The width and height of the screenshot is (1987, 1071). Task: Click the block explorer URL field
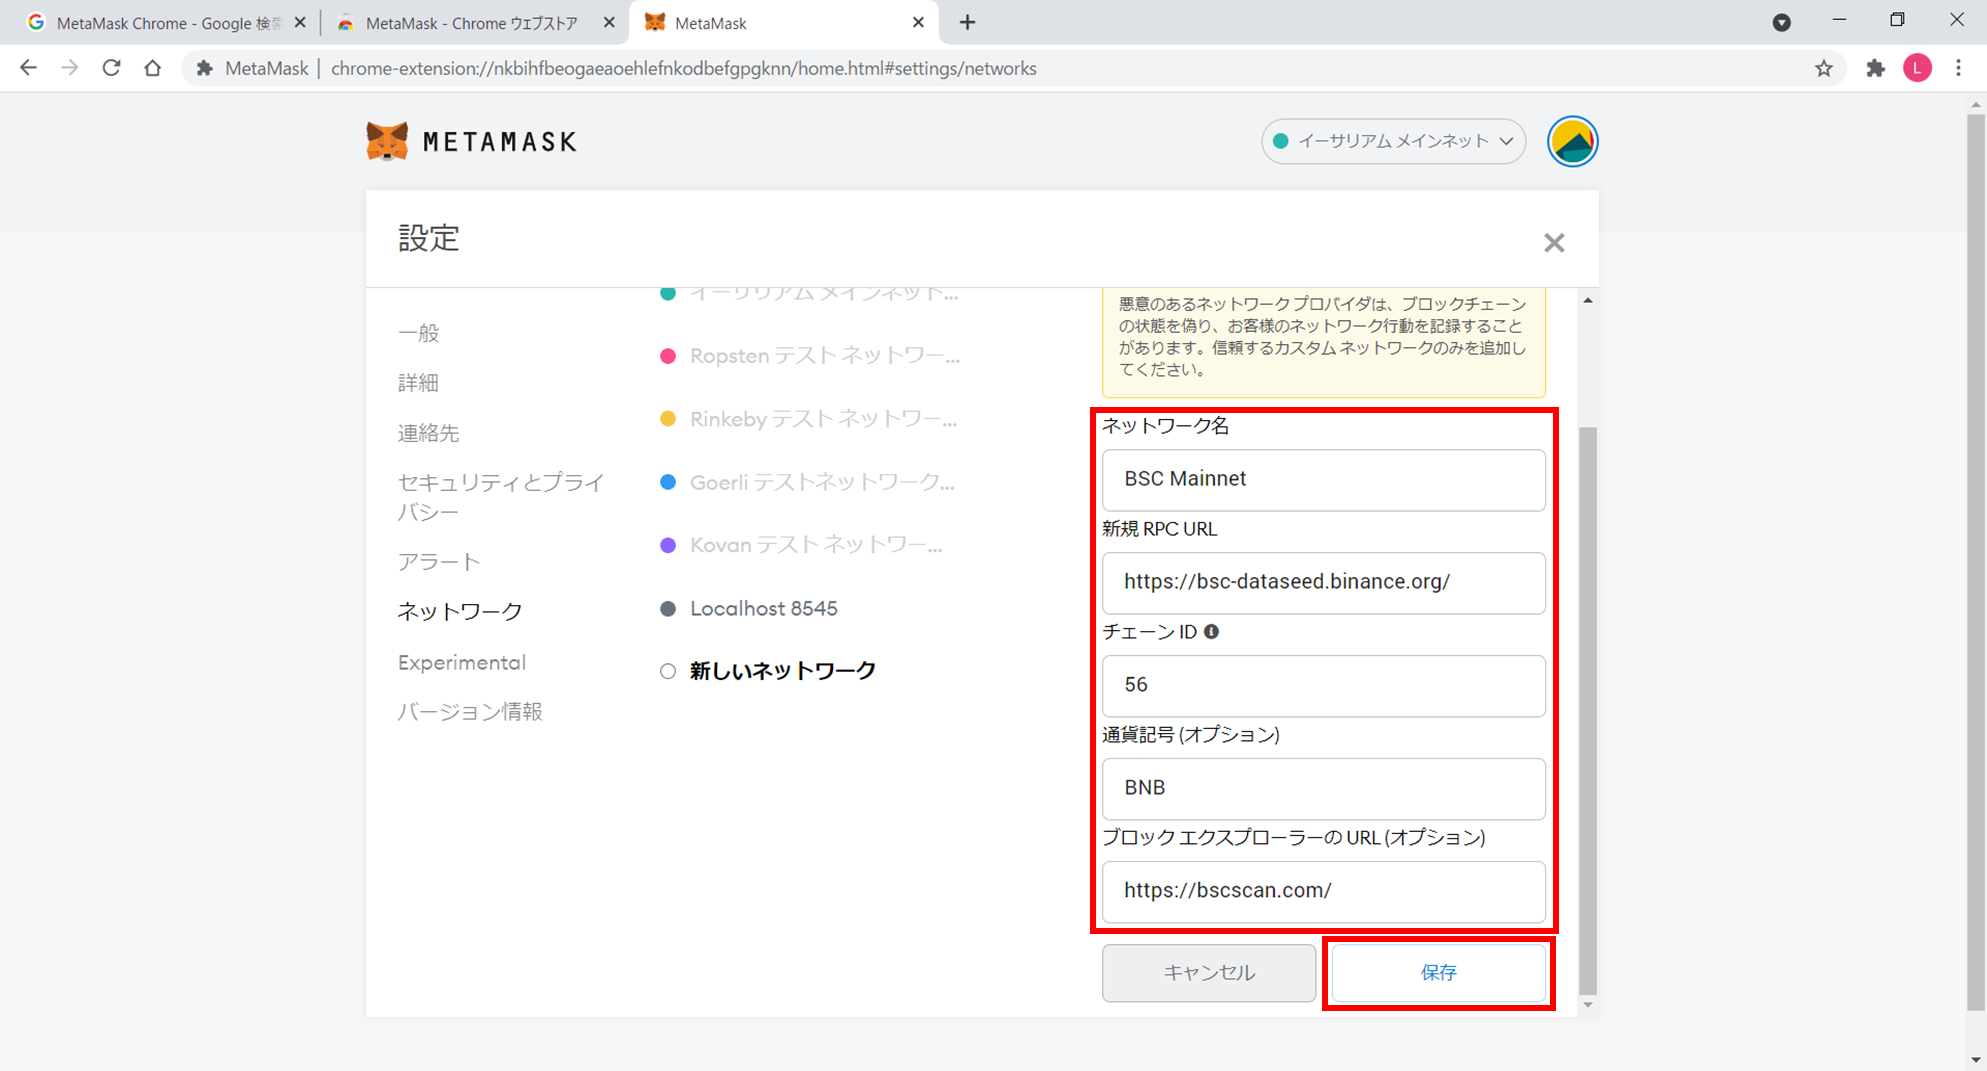[1323, 891]
